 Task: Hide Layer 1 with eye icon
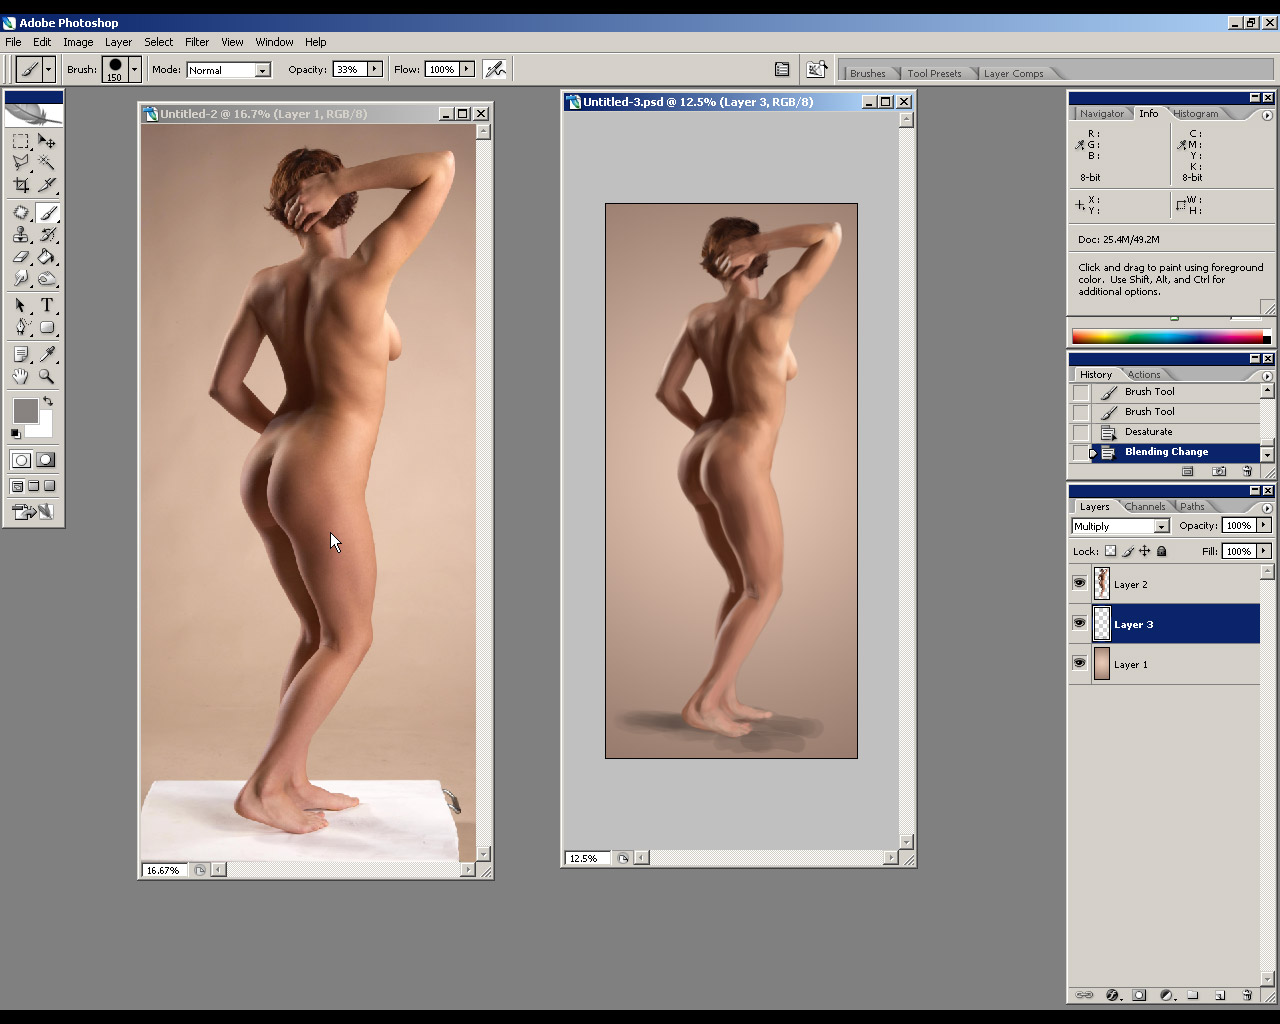pyautogui.click(x=1079, y=663)
